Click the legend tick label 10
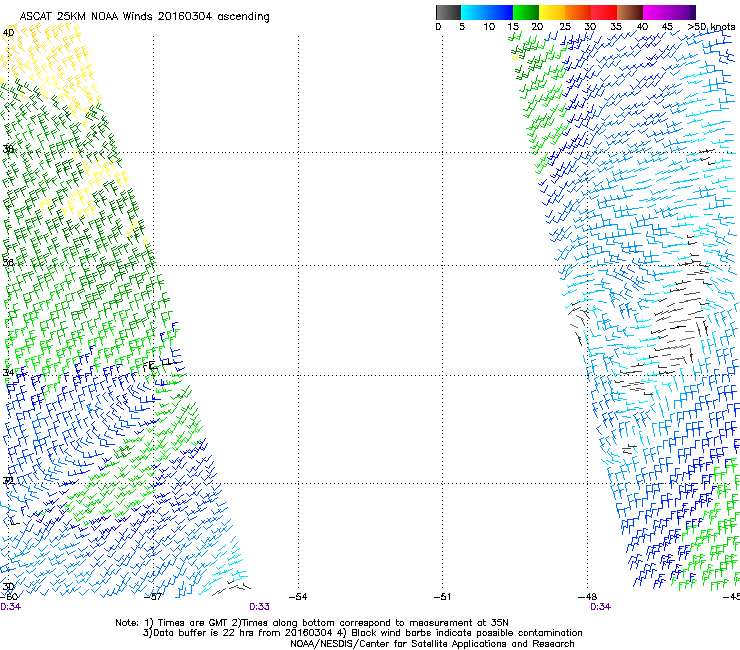The width and height of the screenshot is (740, 650). click(489, 27)
